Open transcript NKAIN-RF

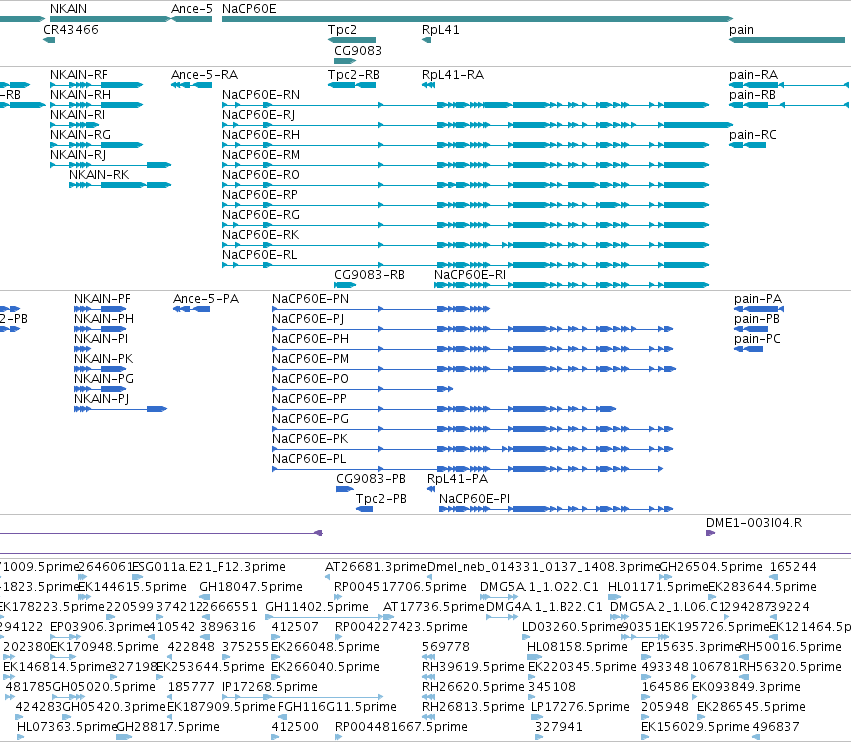tap(79, 74)
